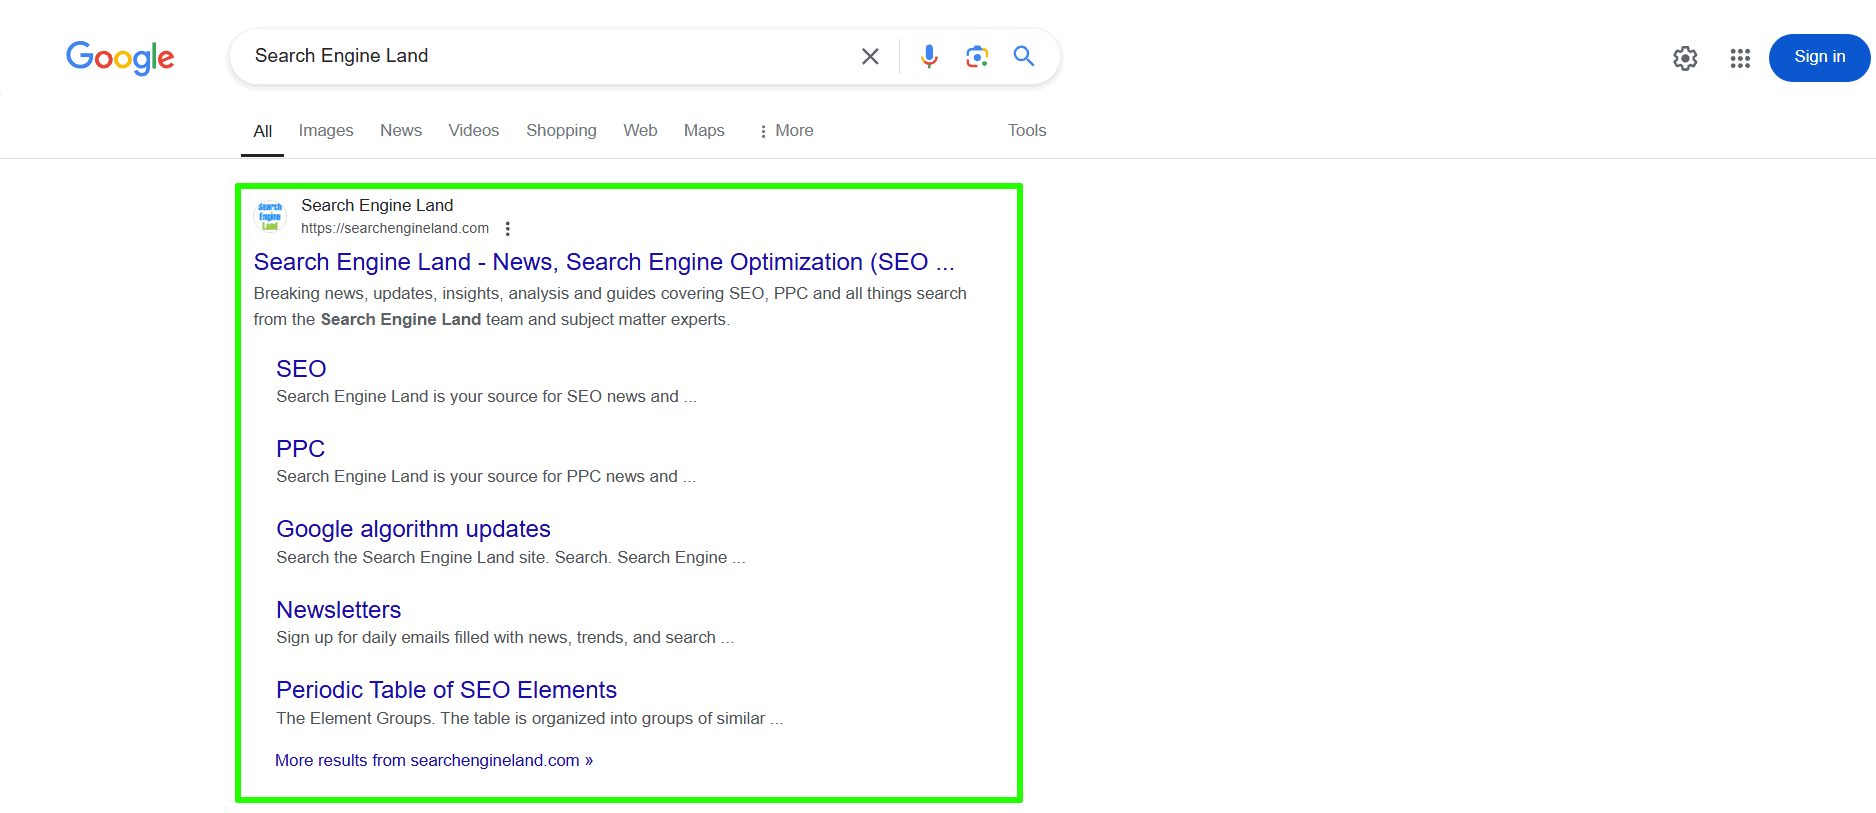
Task: Open three-dot menu beside searchengineland.com URL
Action: (x=508, y=229)
